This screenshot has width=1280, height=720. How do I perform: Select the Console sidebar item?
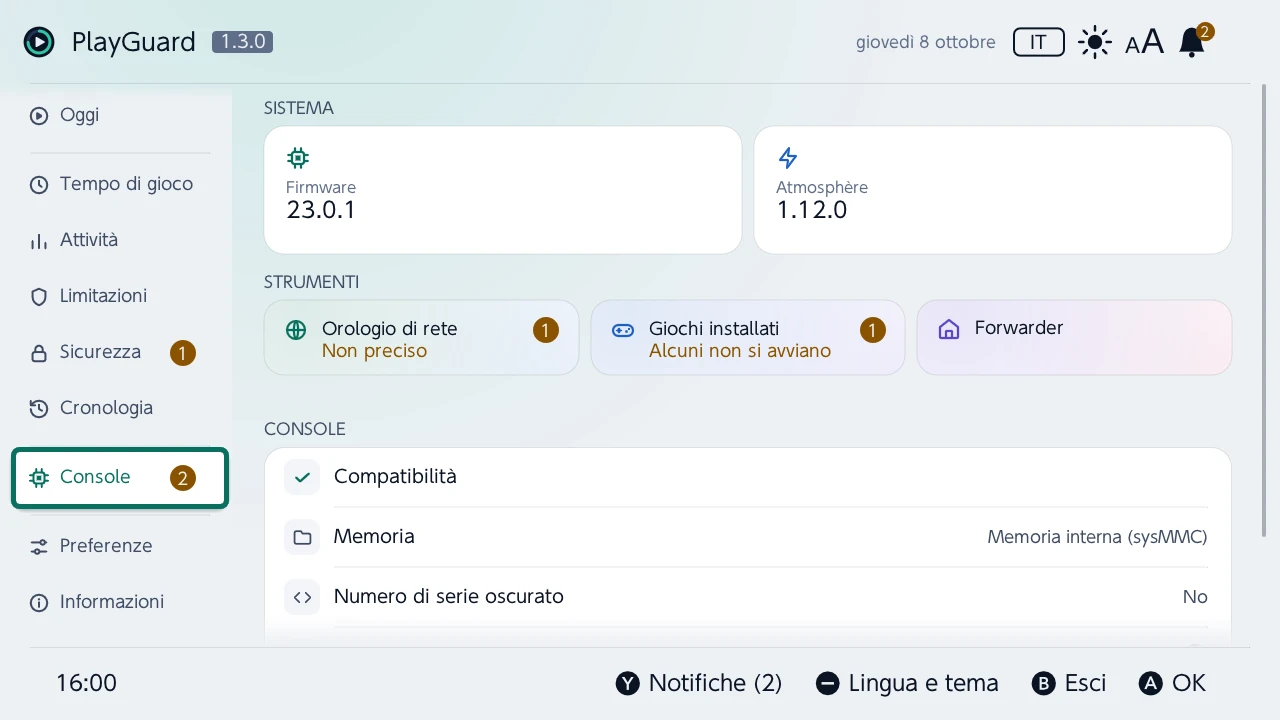pyautogui.click(x=120, y=478)
